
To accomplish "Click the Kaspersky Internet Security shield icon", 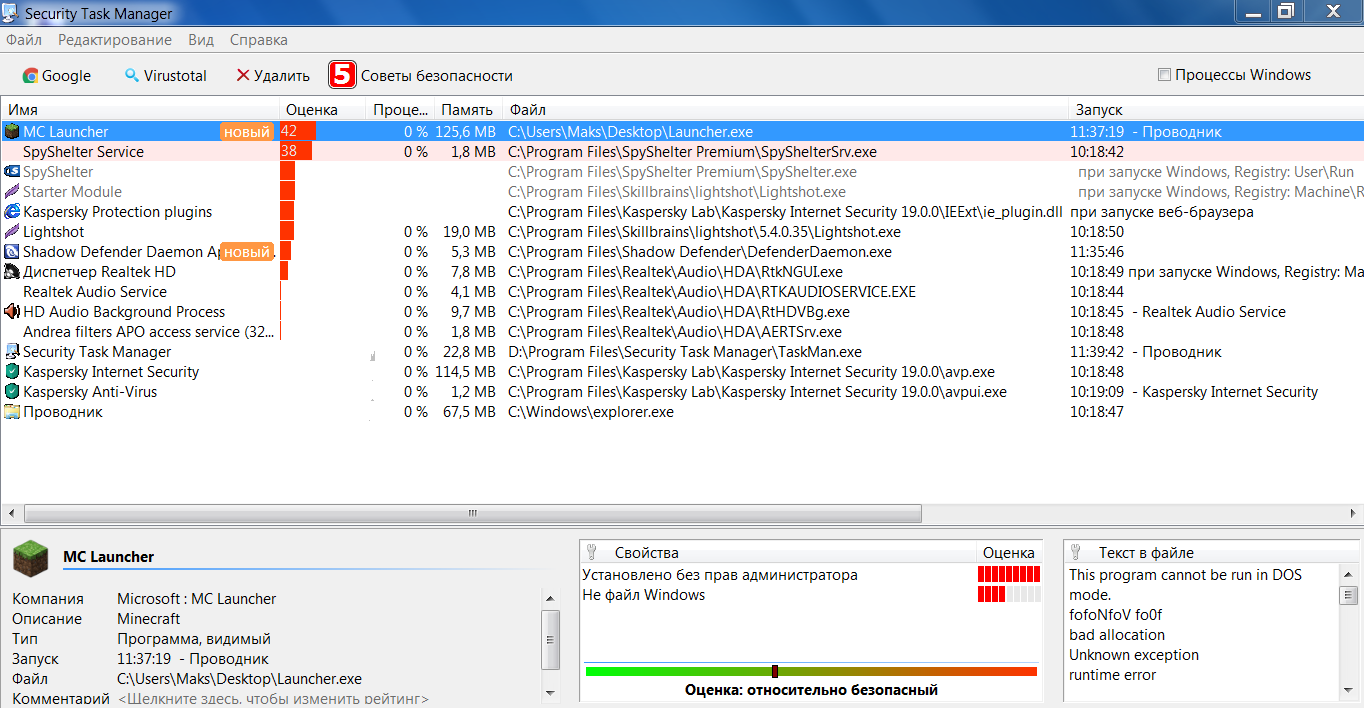I will (12, 371).
